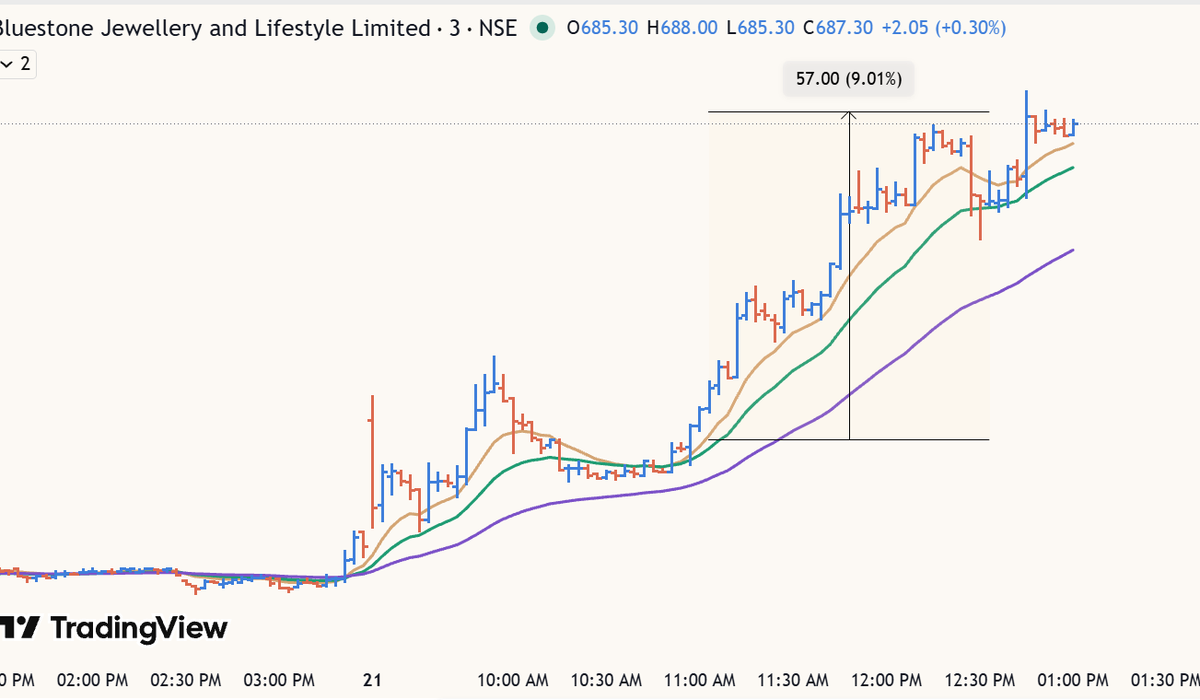Expand the indicators collapse chevron labeled 2
The image size is (1200, 700).
click(16, 65)
